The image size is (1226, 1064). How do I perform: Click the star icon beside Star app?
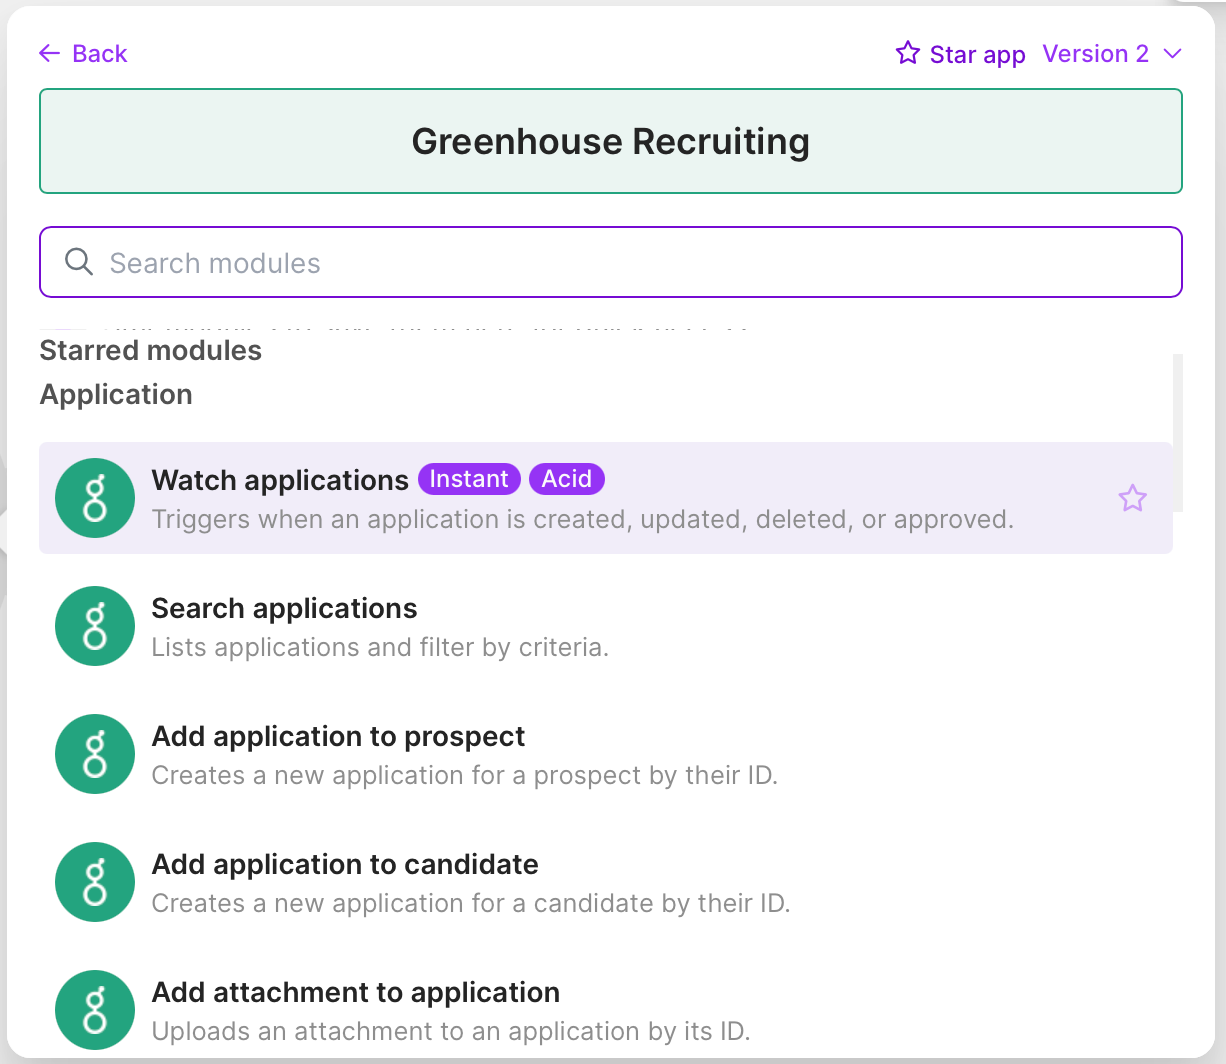(x=908, y=53)
